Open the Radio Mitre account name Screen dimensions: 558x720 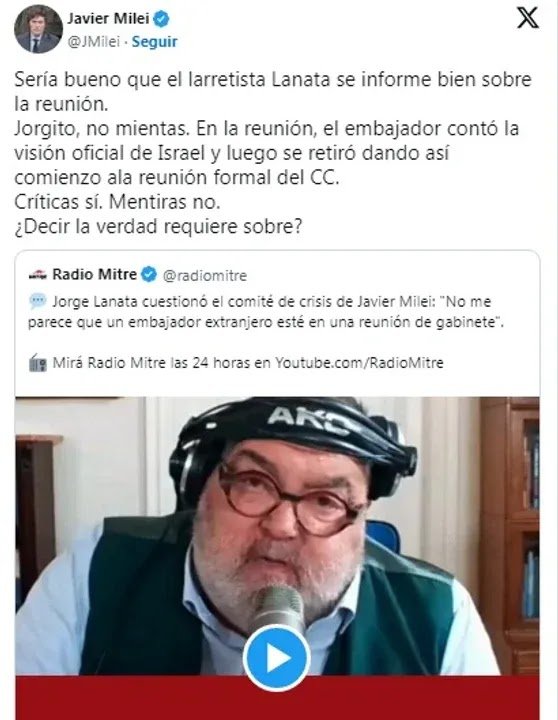pyautogui.click(x=95, y=274)
